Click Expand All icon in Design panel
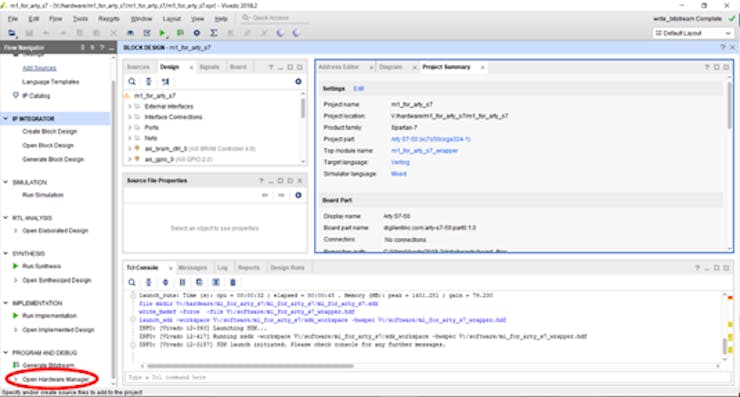The height and width of the screenshot is (397, 740). click(165, 82)
